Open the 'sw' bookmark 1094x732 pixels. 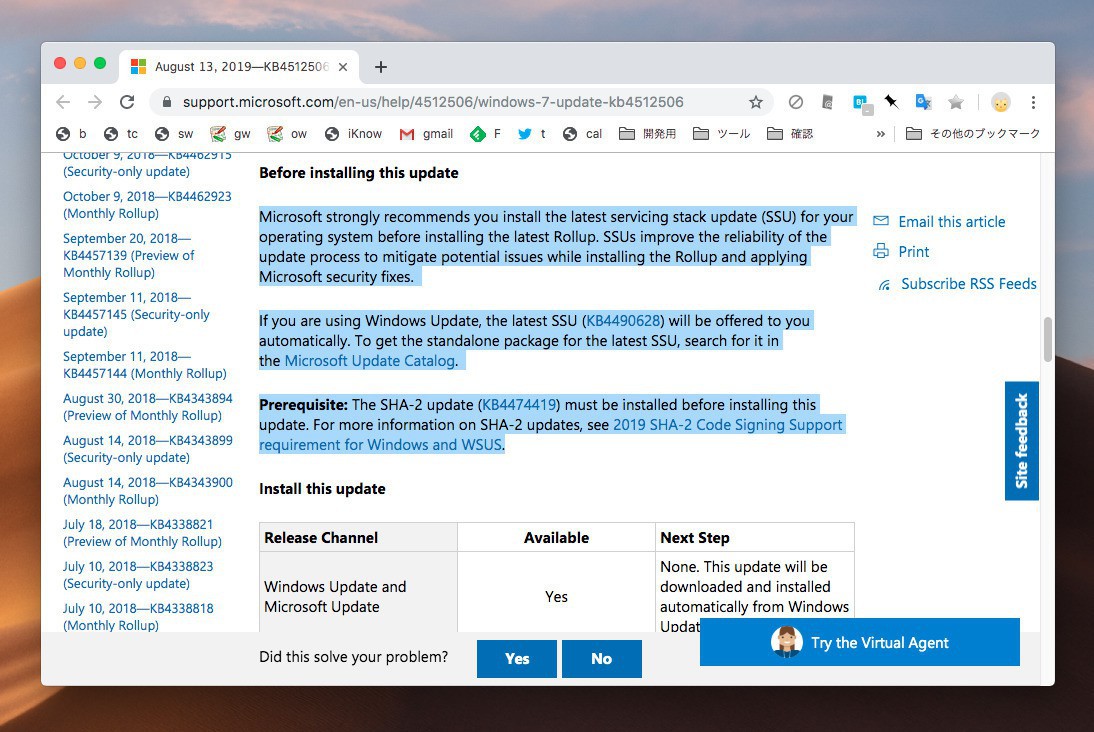point(174,134)
